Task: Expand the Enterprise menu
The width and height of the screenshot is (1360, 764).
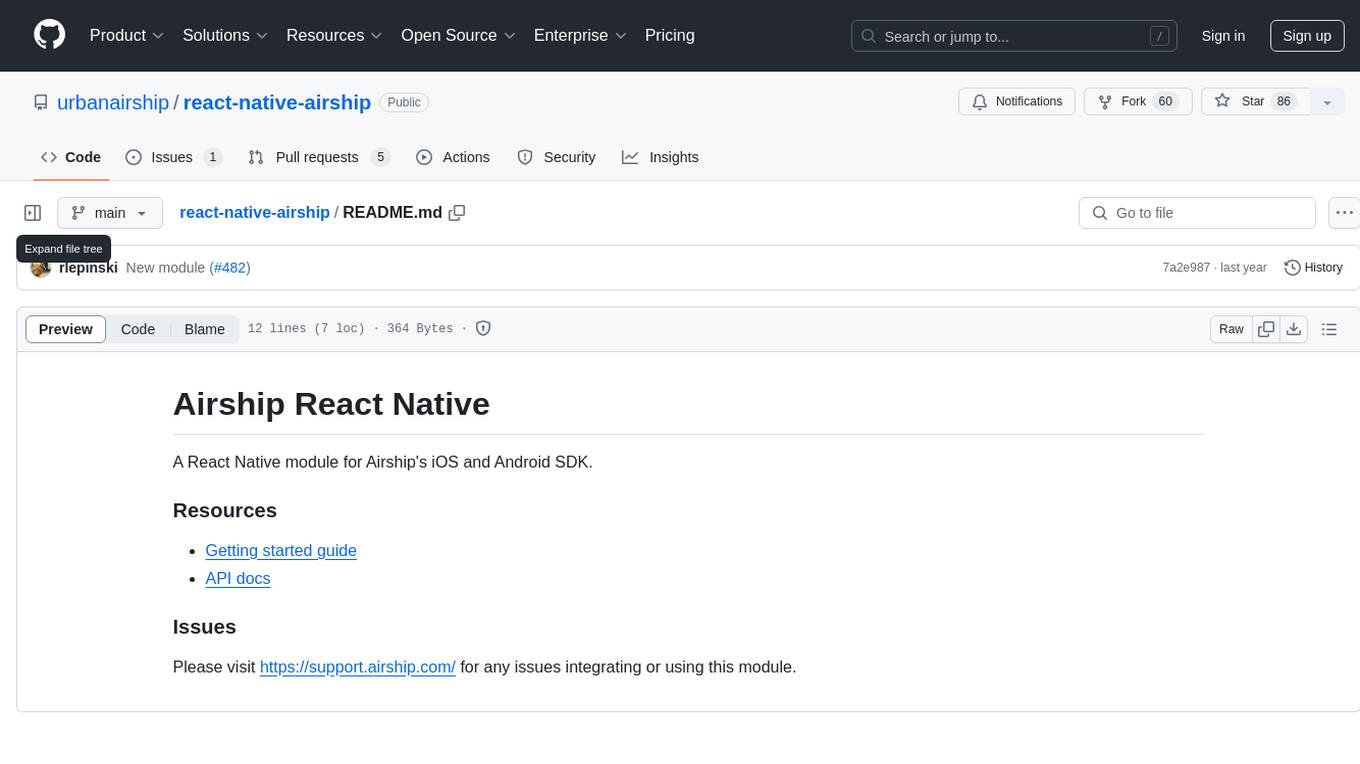Action: click(580, 35)
